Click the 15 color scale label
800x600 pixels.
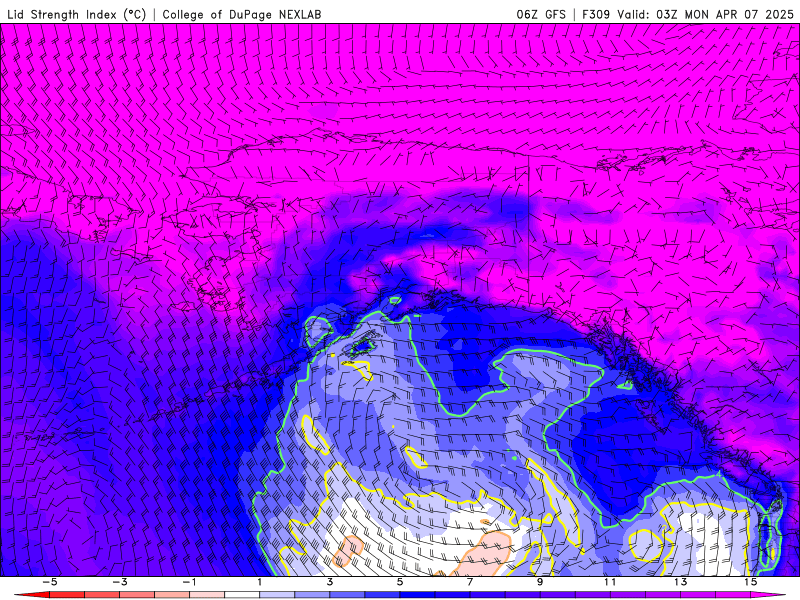pos(750,582)
